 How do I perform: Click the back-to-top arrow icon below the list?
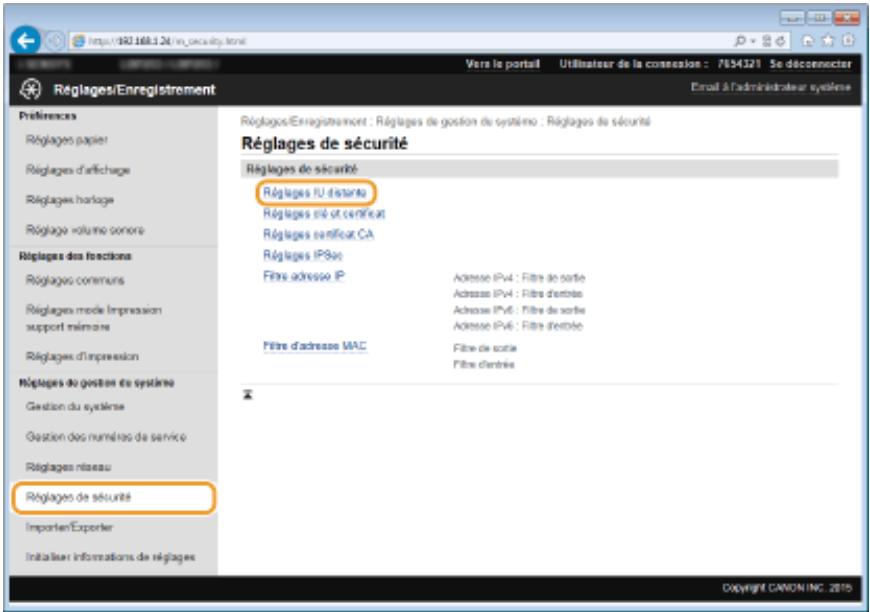247,394
